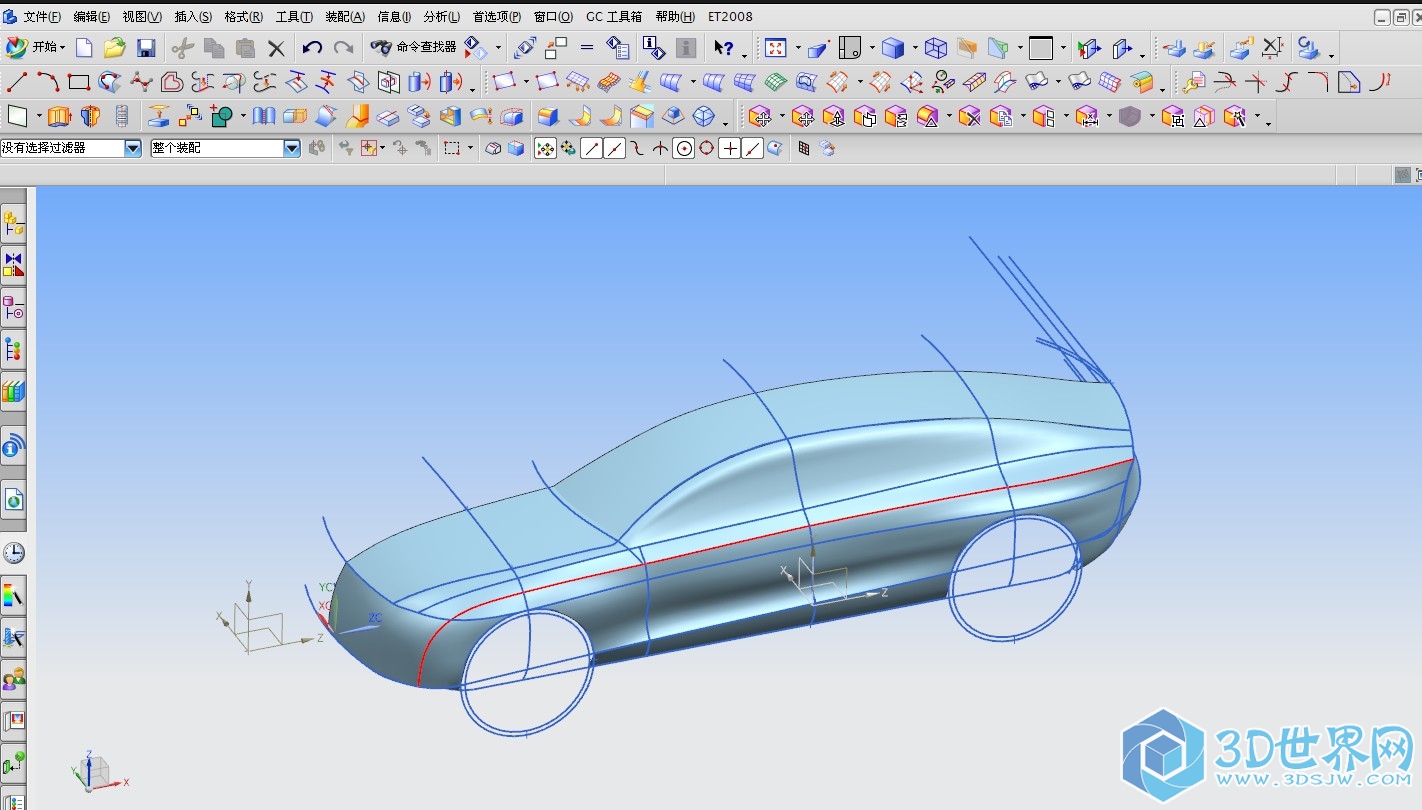
Task: Open dropdown arrow beside Fit view icon
Action: [x=798, y=48]
